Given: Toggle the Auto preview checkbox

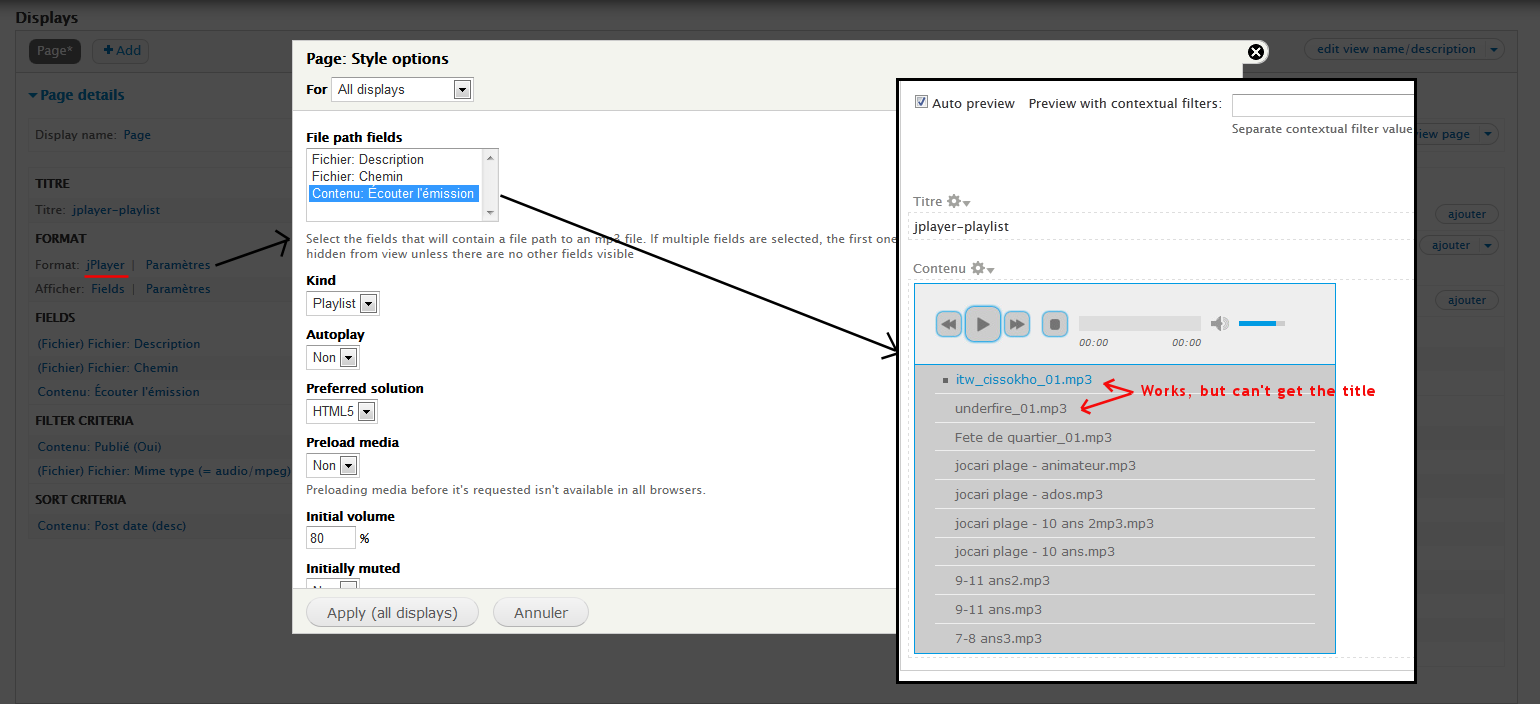Looking at the screenshot, I should tap(922, 102).
